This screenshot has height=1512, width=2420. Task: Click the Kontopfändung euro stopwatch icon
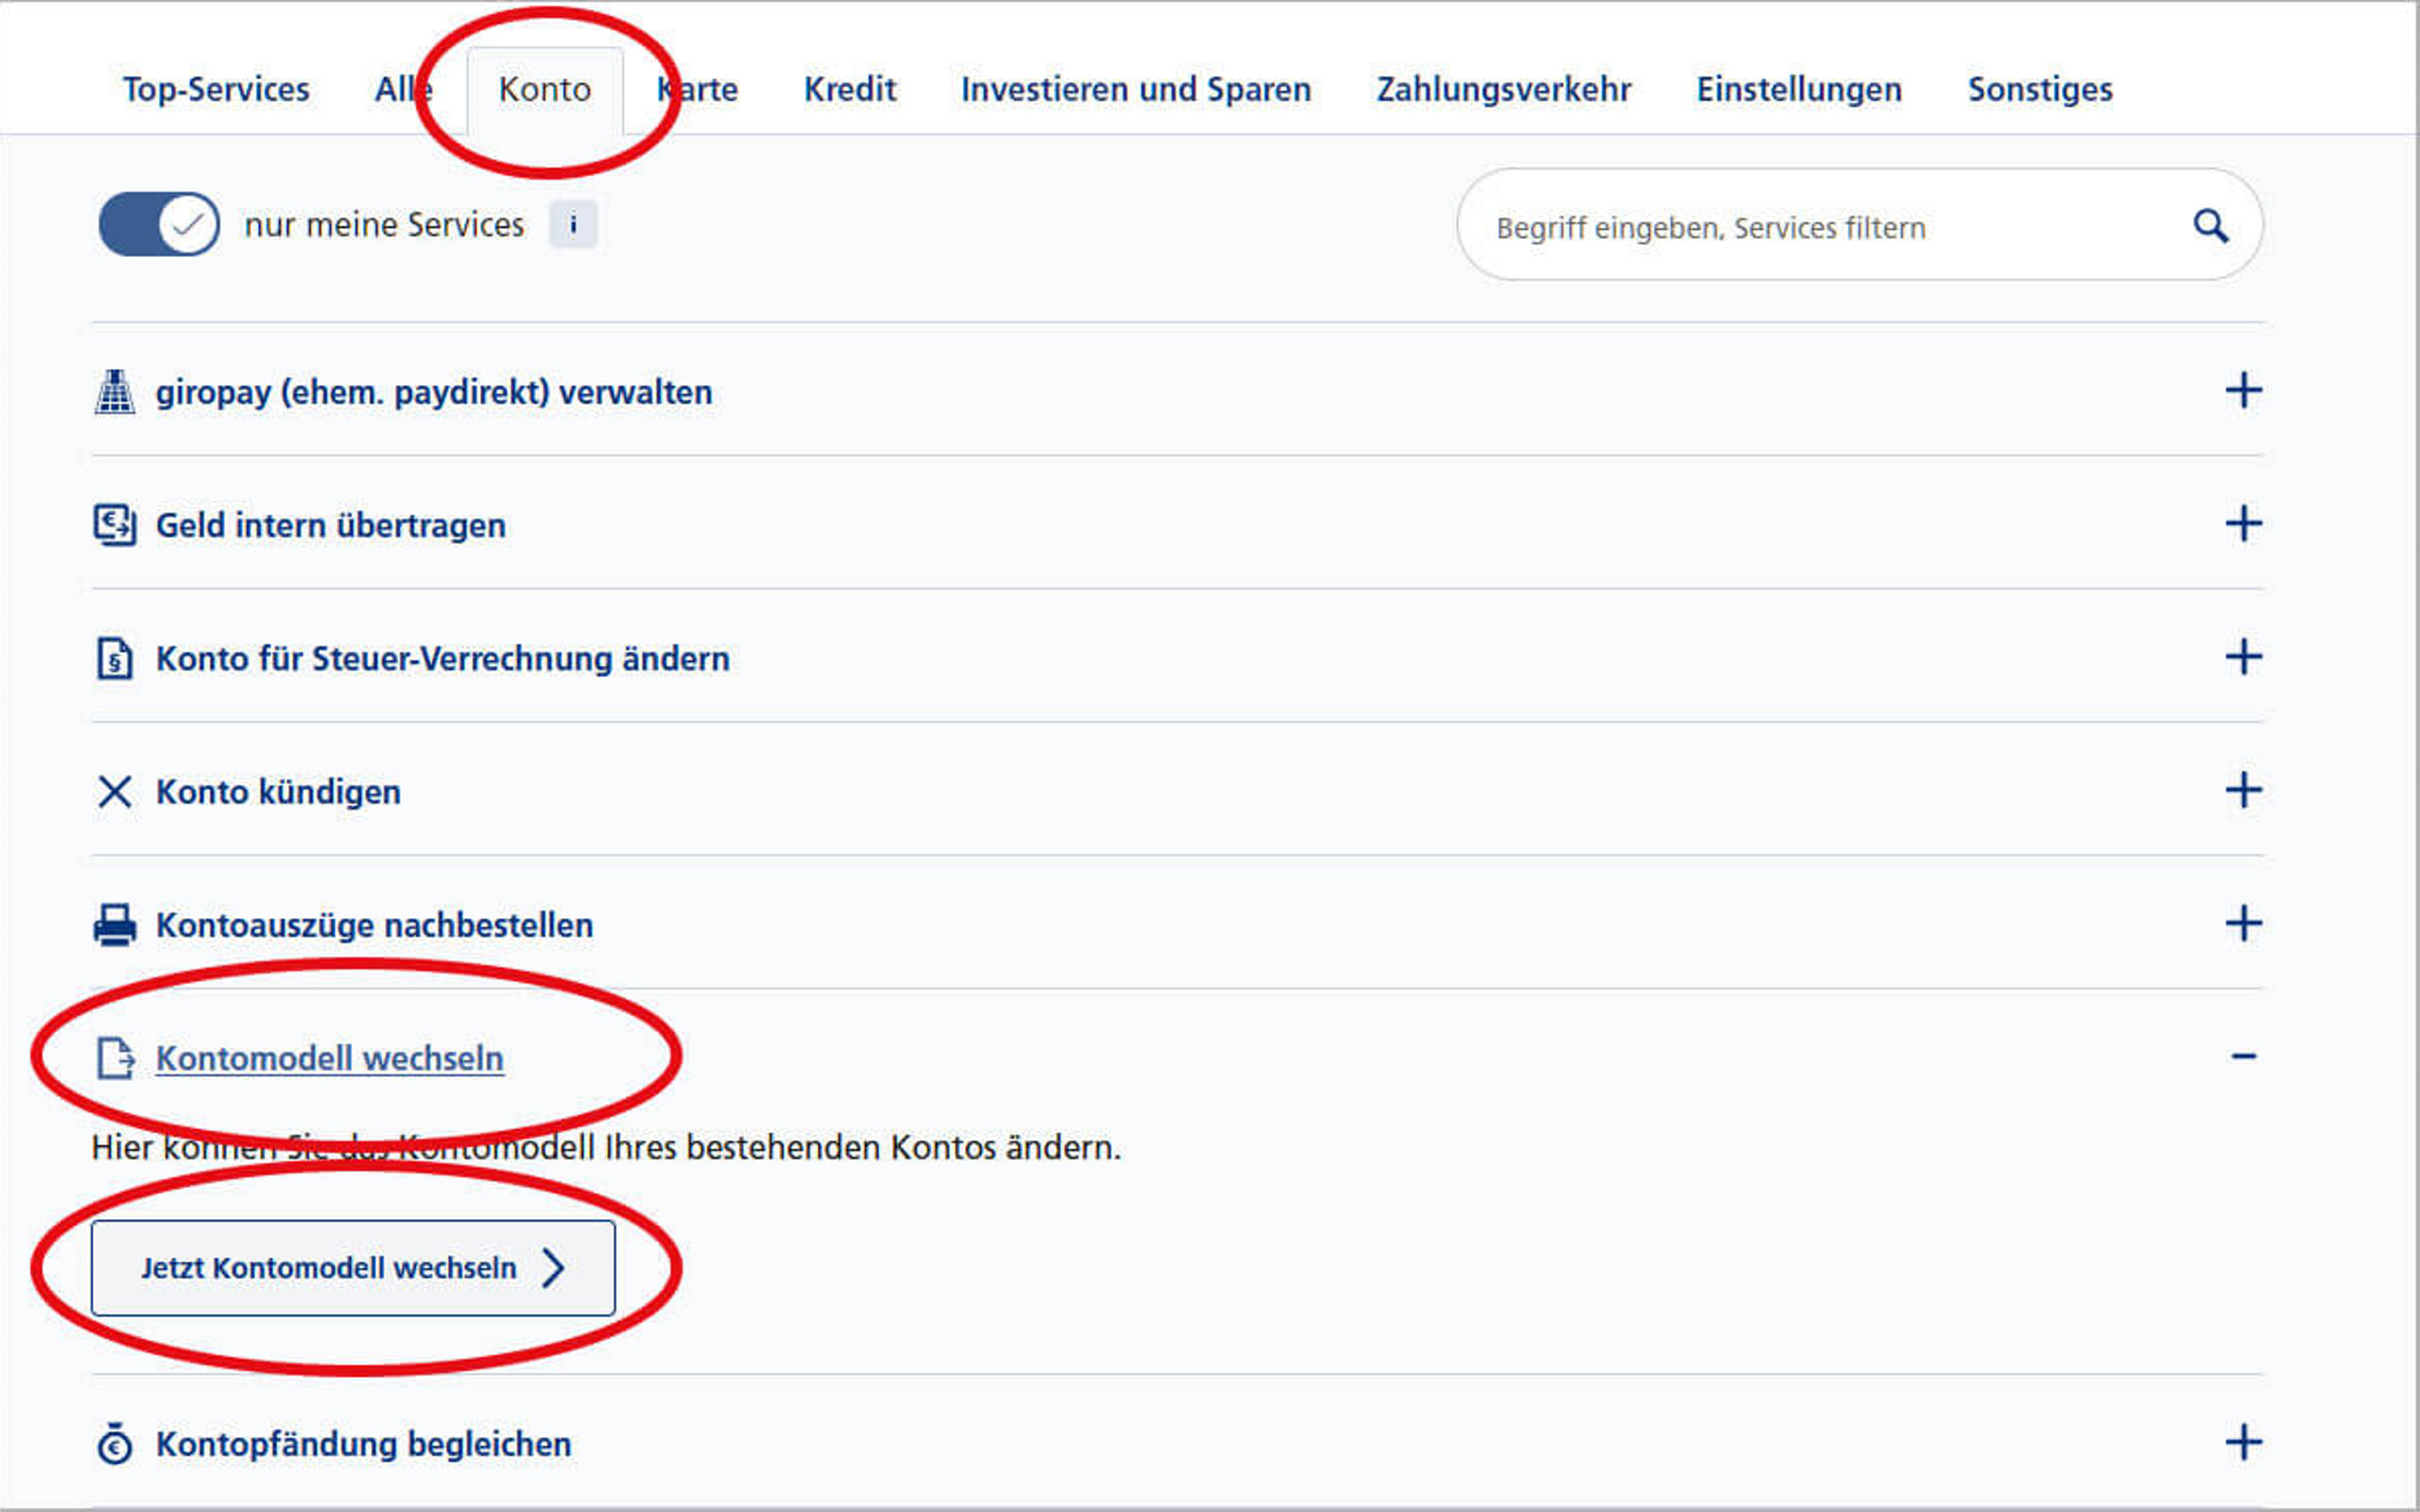click(115, 1443)
